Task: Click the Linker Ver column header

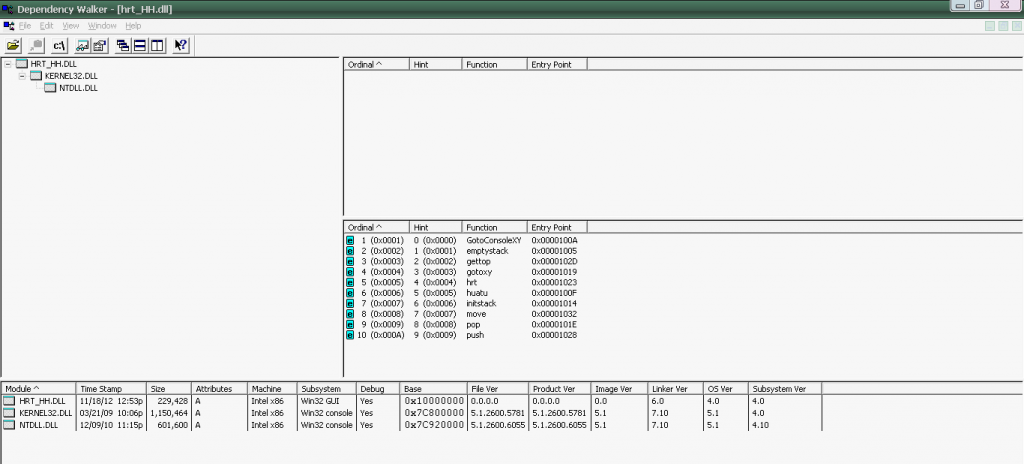Action: coord(675,389)
